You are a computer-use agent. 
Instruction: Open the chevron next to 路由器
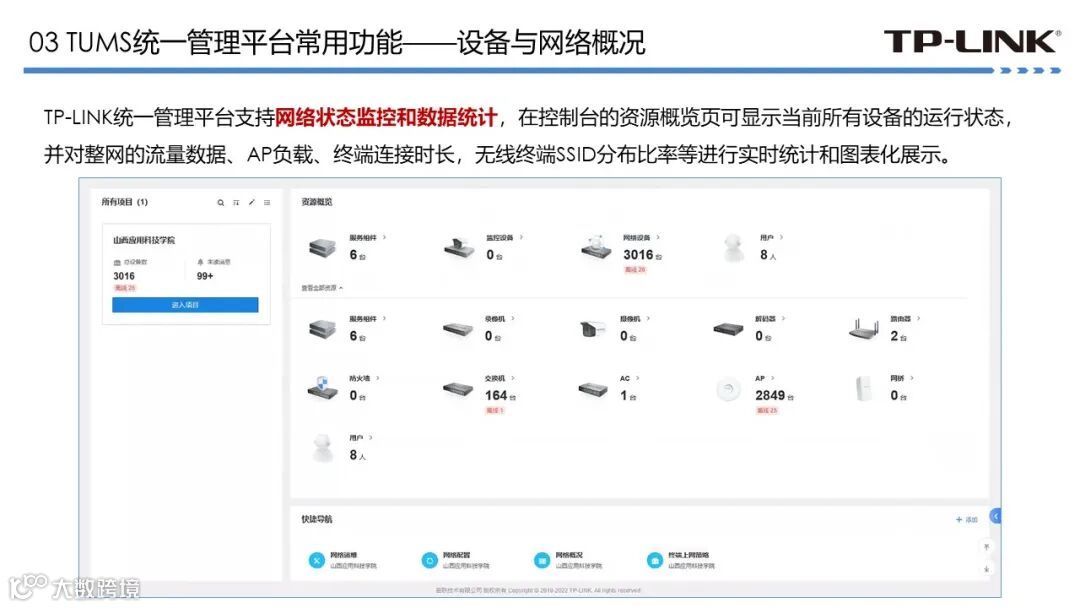[918, 319]
